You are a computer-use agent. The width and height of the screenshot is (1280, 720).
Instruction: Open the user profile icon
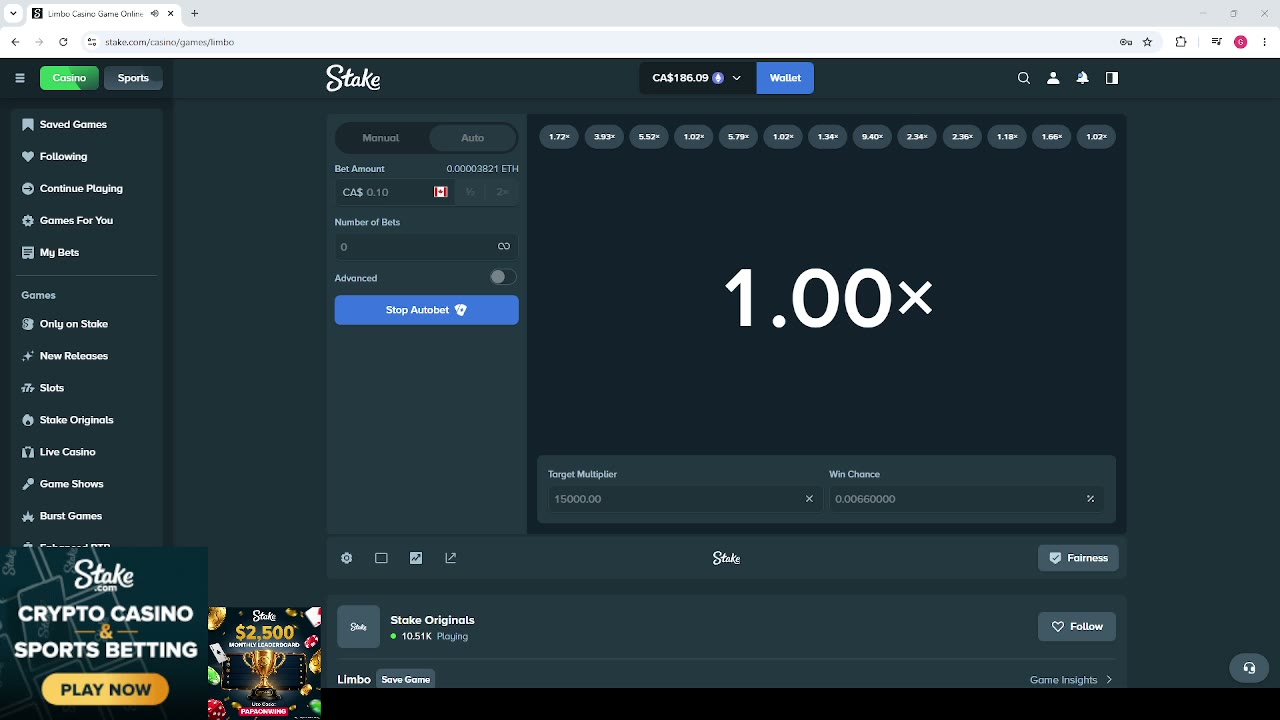1053,78
